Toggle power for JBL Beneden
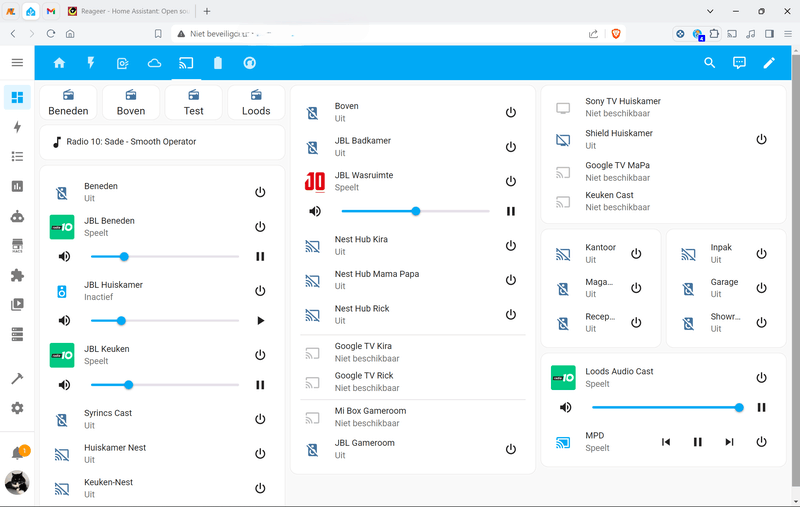This screenshot has width=800, height=507. click(260, 226)
